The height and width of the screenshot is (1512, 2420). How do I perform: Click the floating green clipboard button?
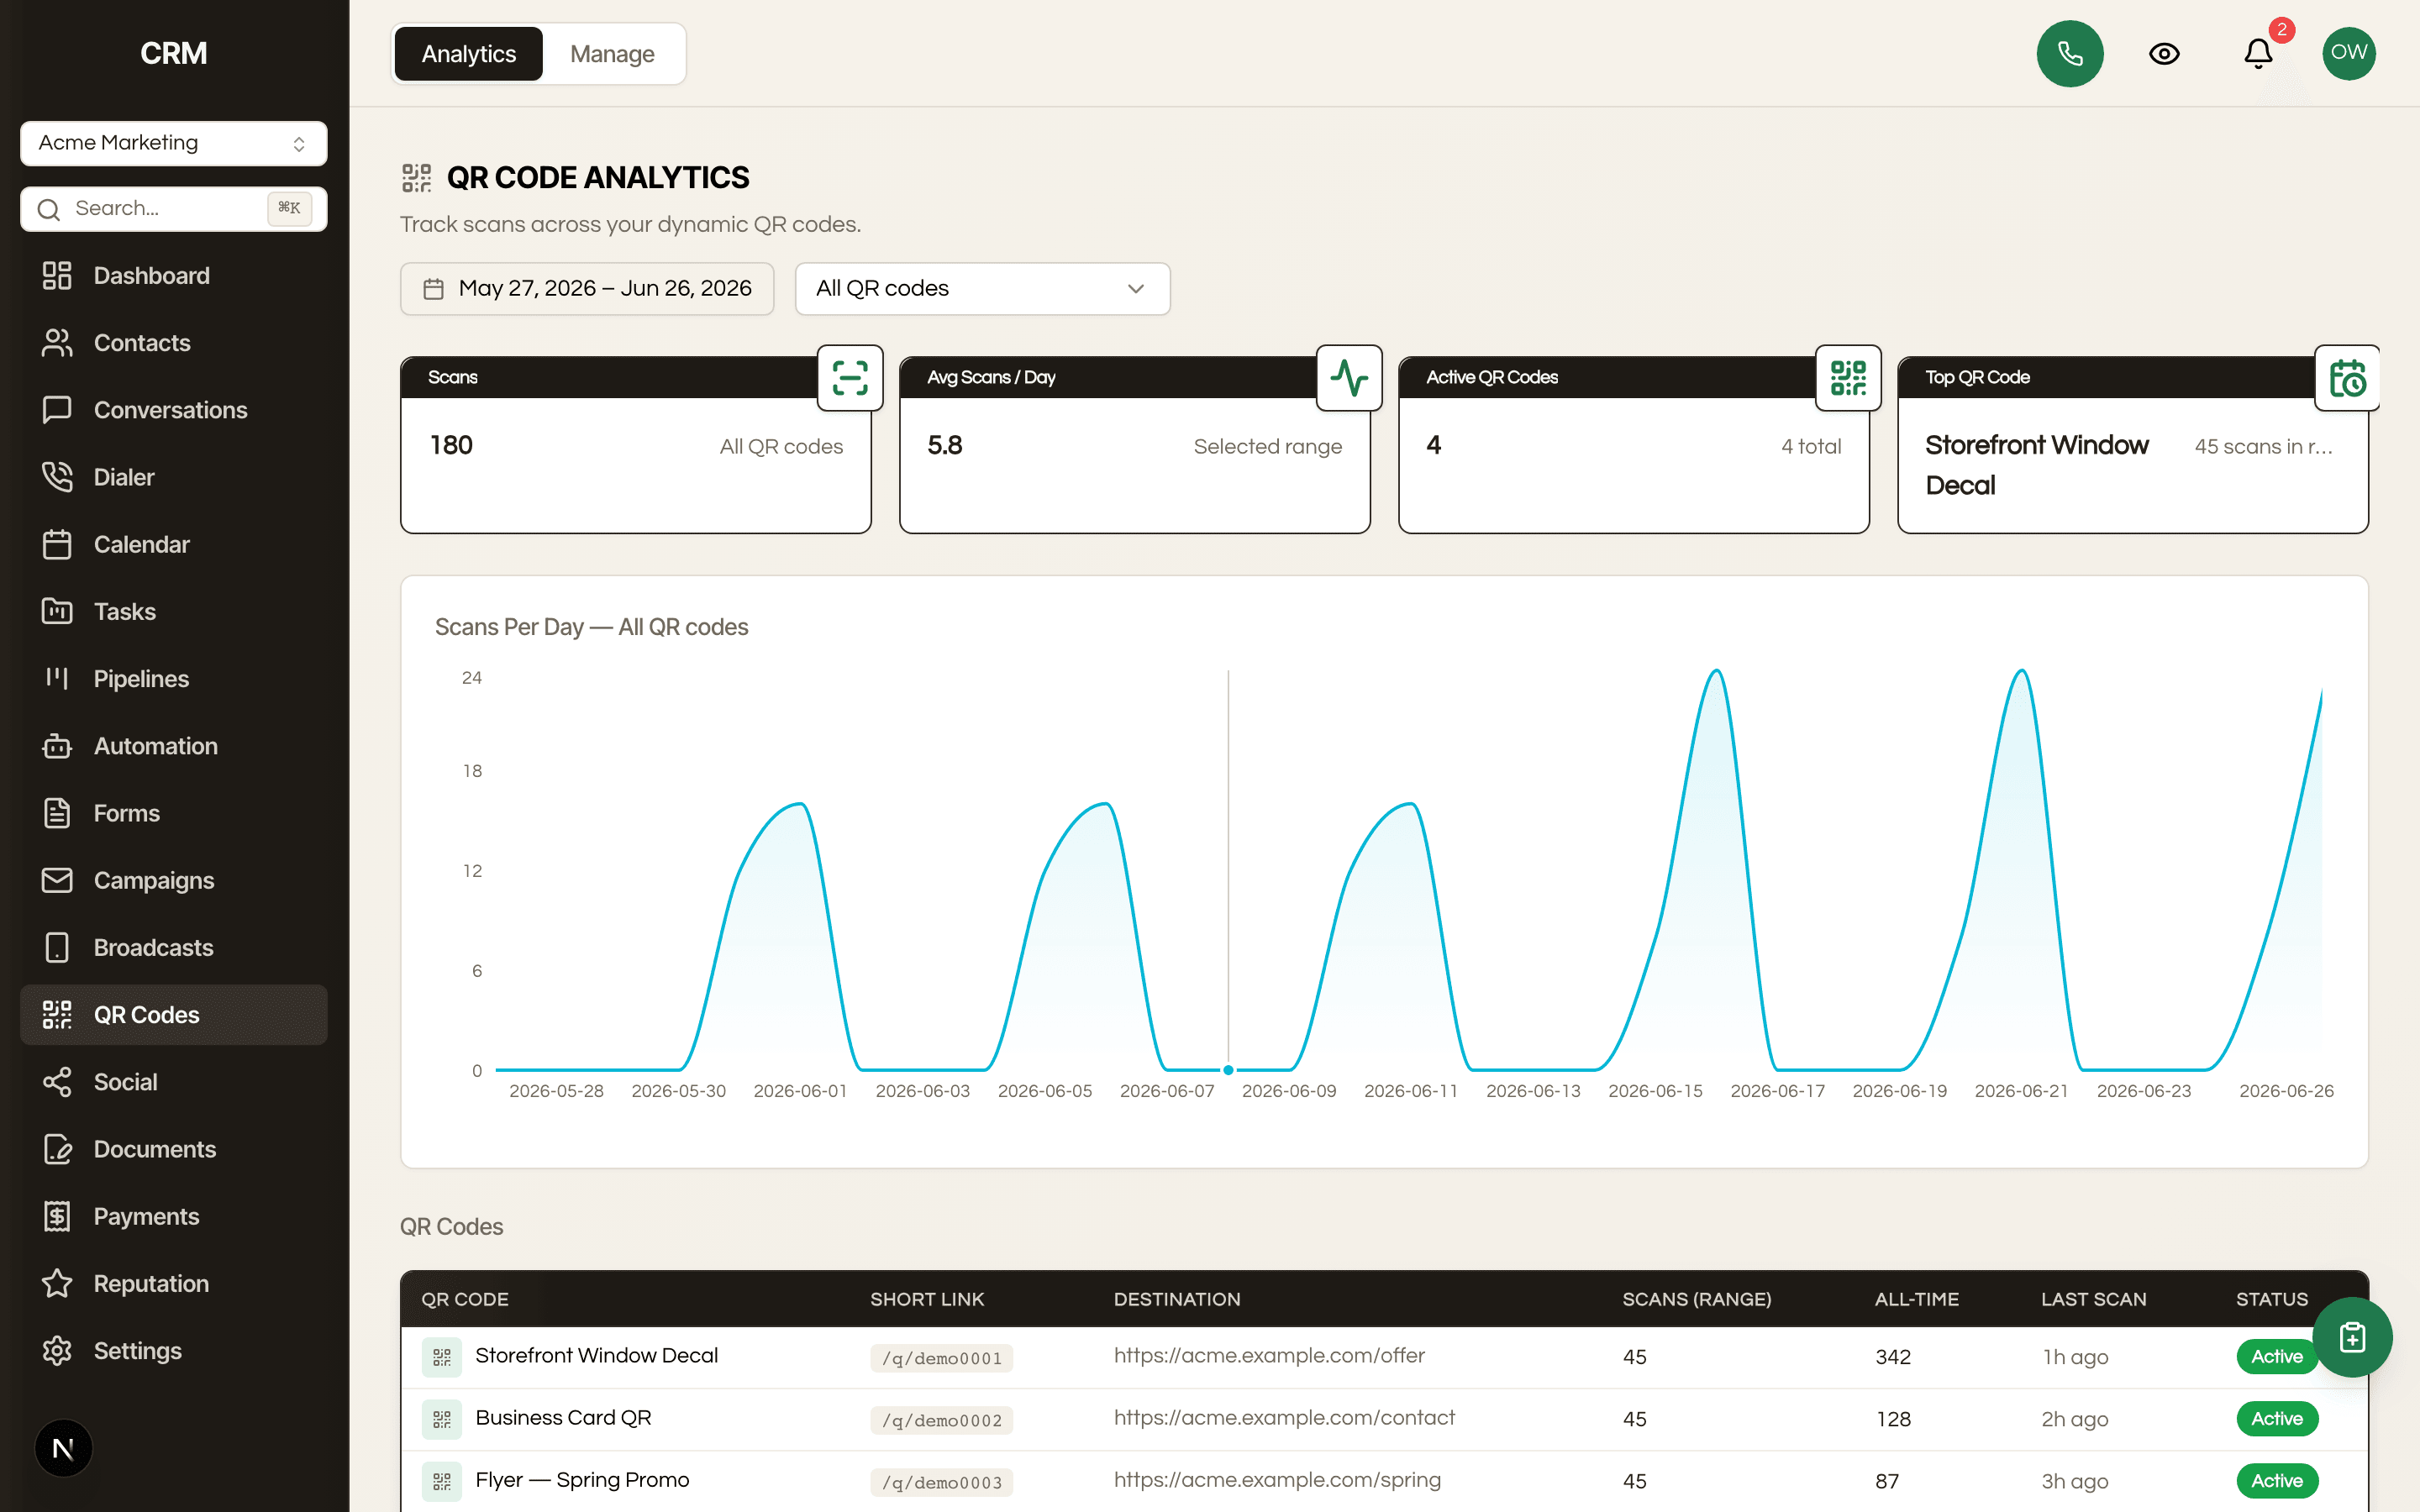tap(2352, 1337)
